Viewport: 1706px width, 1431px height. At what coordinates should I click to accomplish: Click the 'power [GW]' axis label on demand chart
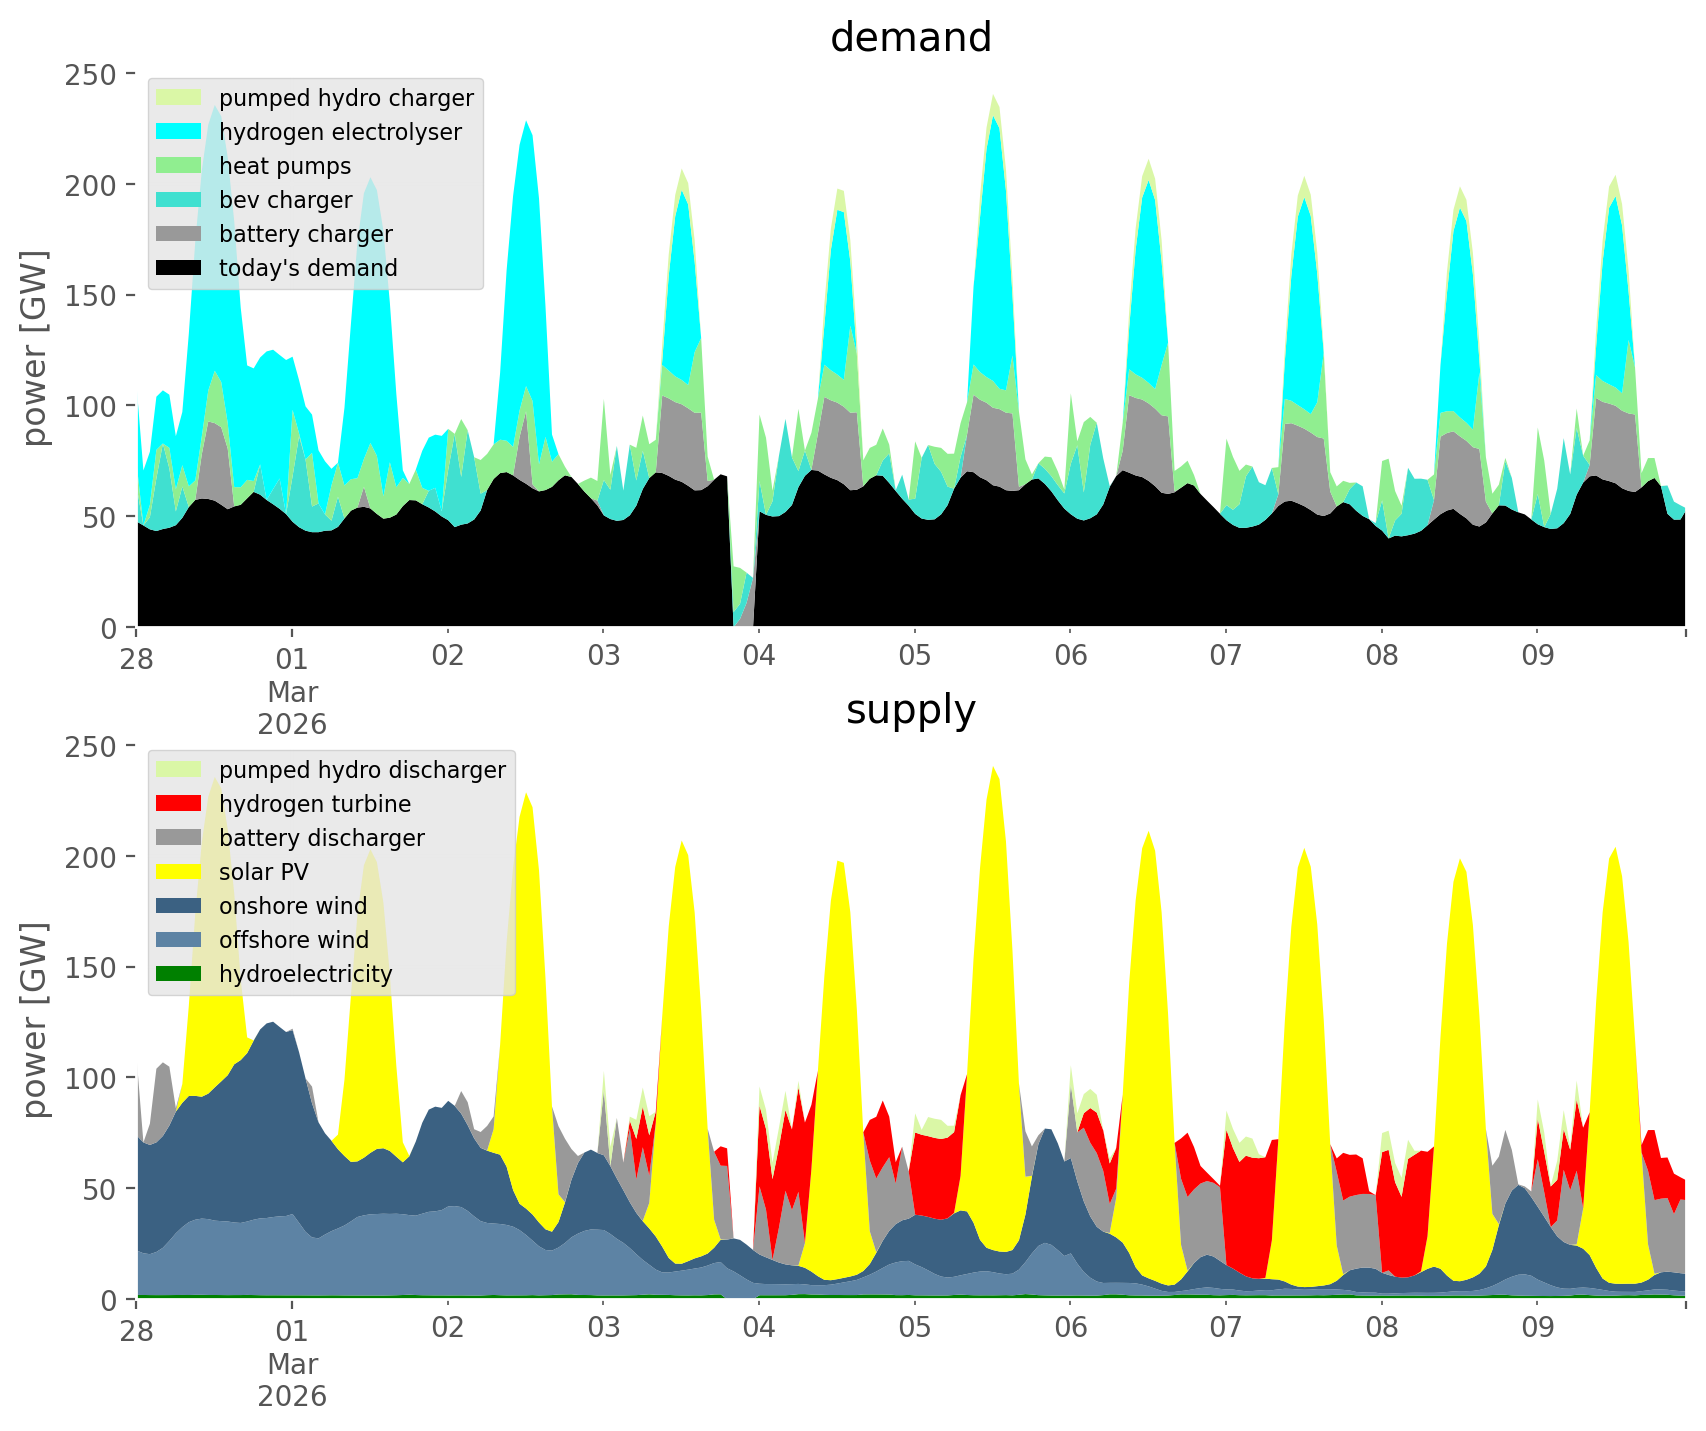[35, 349]
